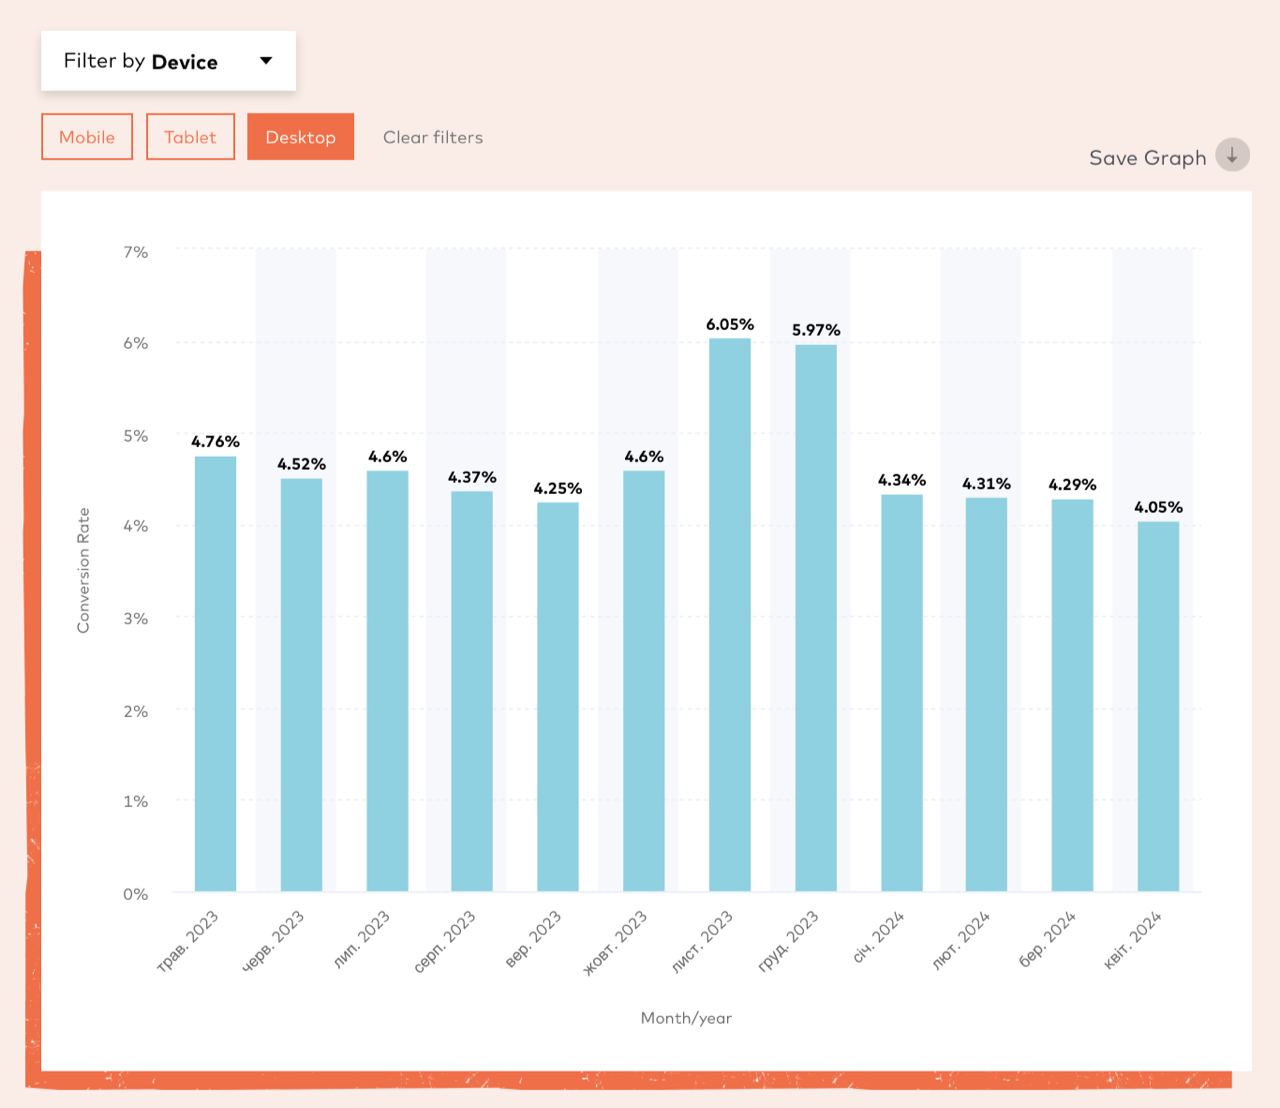The image size is (1280, 1108).
Task: Disable the active Desktop filter
Action: [300, 137]
